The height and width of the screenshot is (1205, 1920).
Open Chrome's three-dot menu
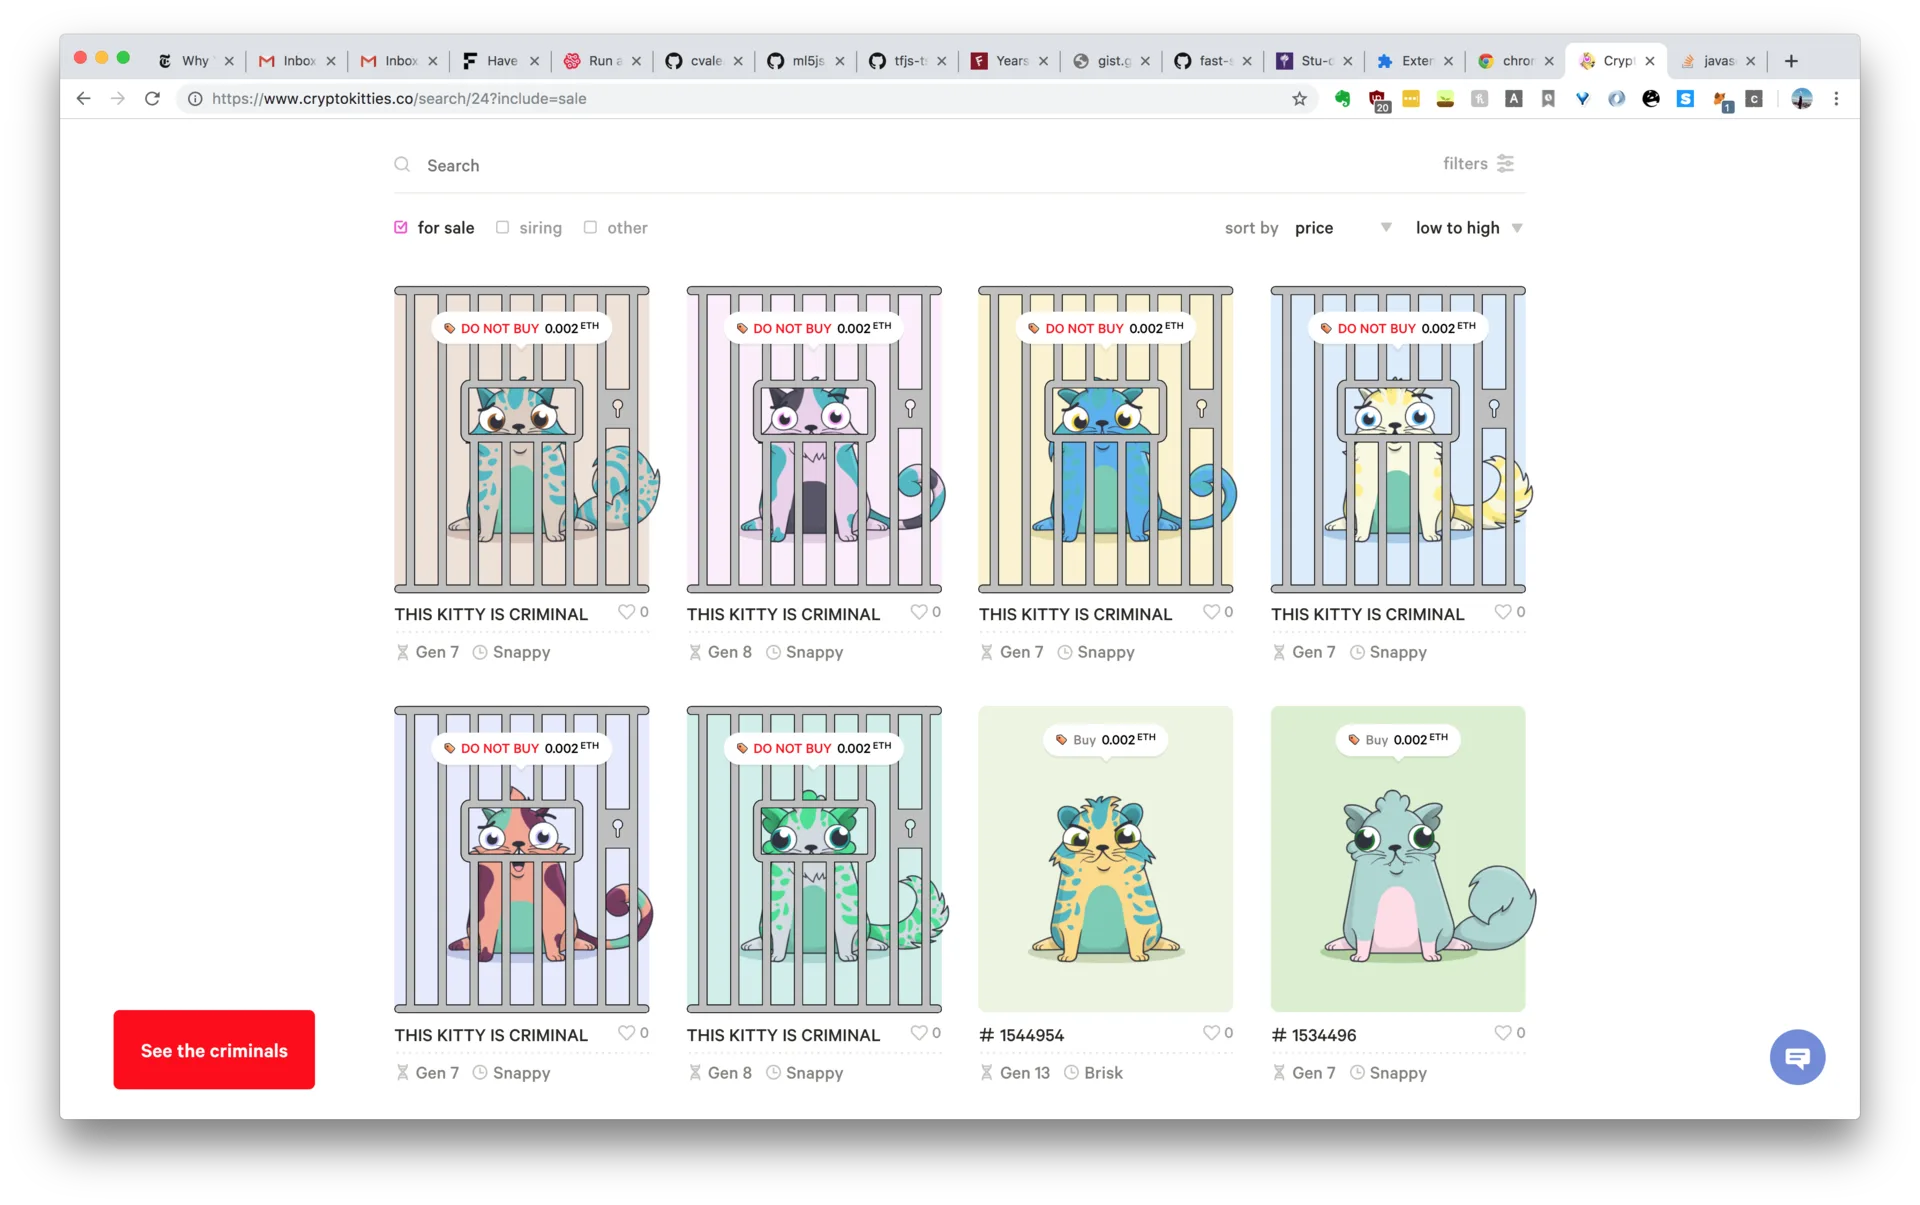(1836, 98)
